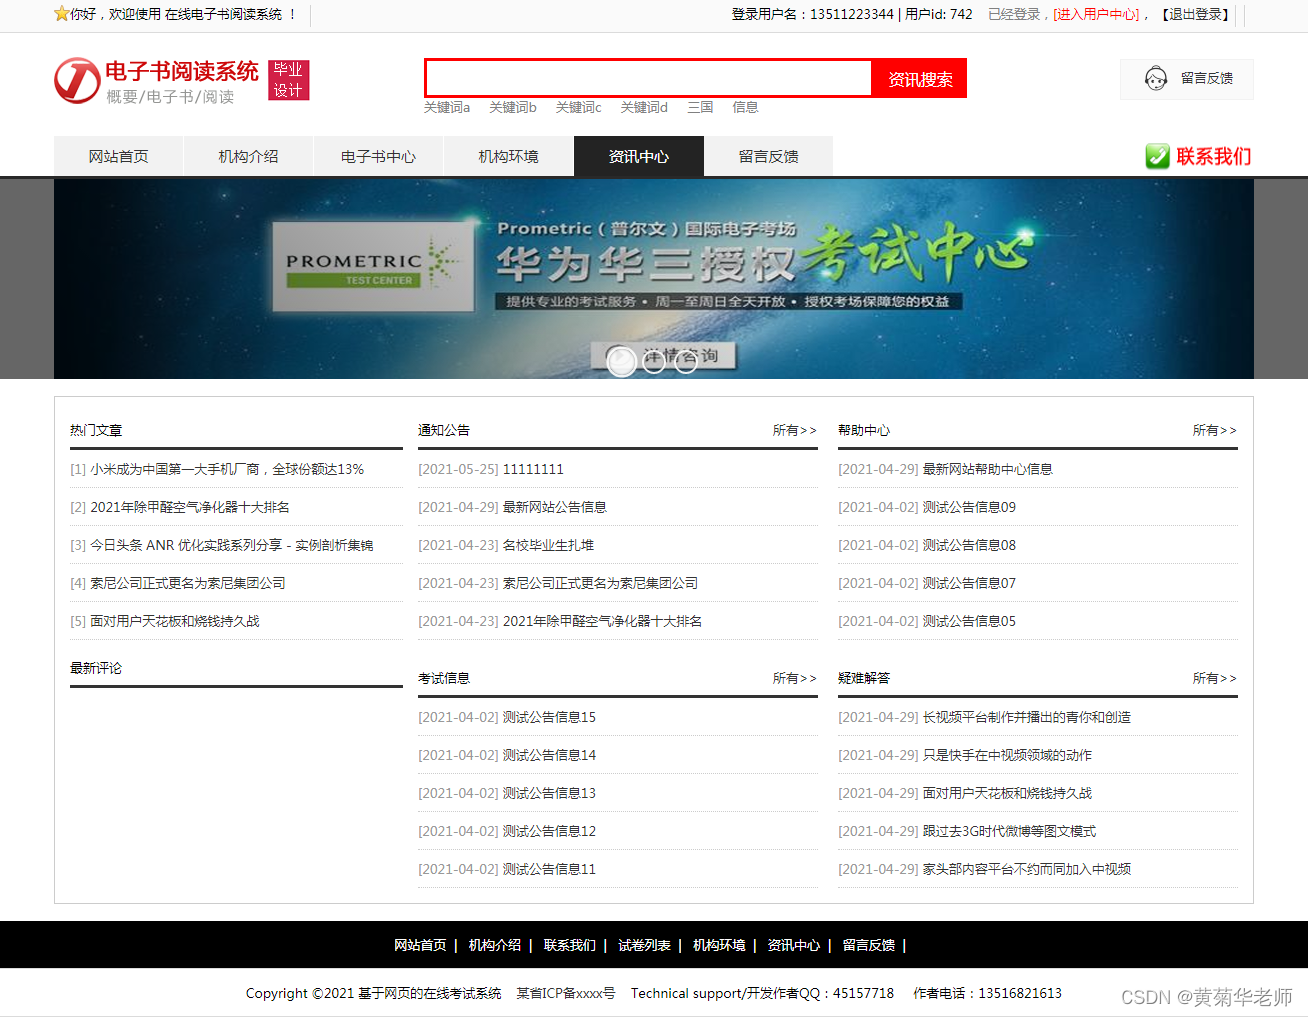Click the 毕业设计 red badge
The height and width of the screenshot is (1017, 1308).
click(x=288, y=79)
